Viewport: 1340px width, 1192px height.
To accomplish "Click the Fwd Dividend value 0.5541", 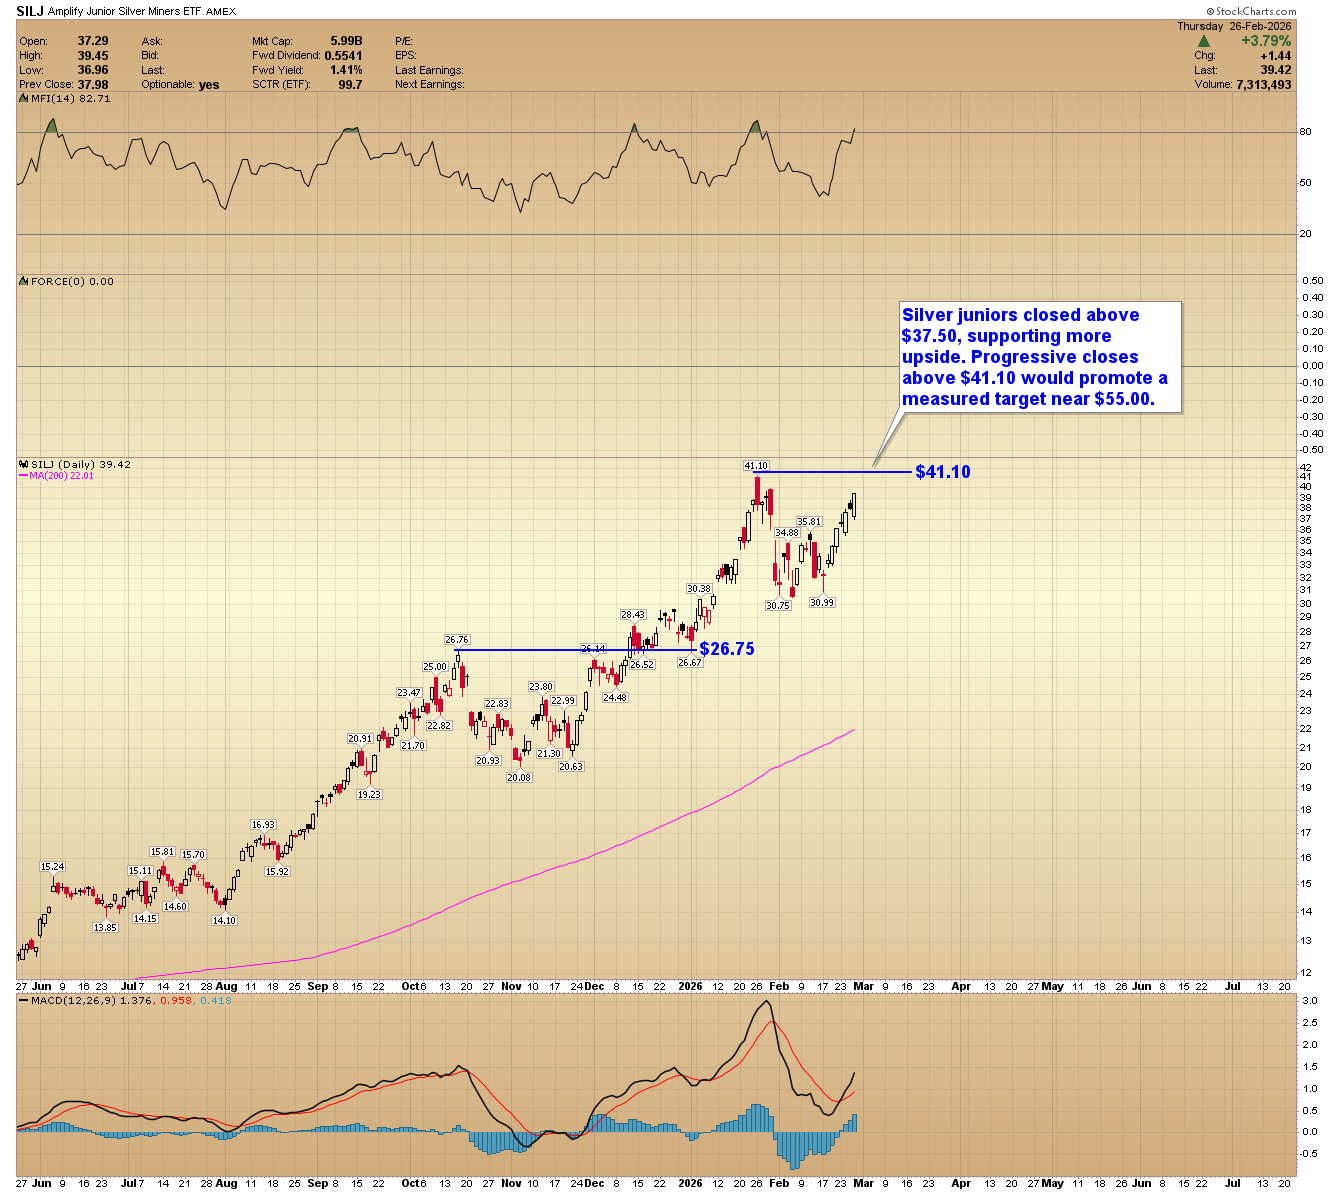I will click(343, 56).
